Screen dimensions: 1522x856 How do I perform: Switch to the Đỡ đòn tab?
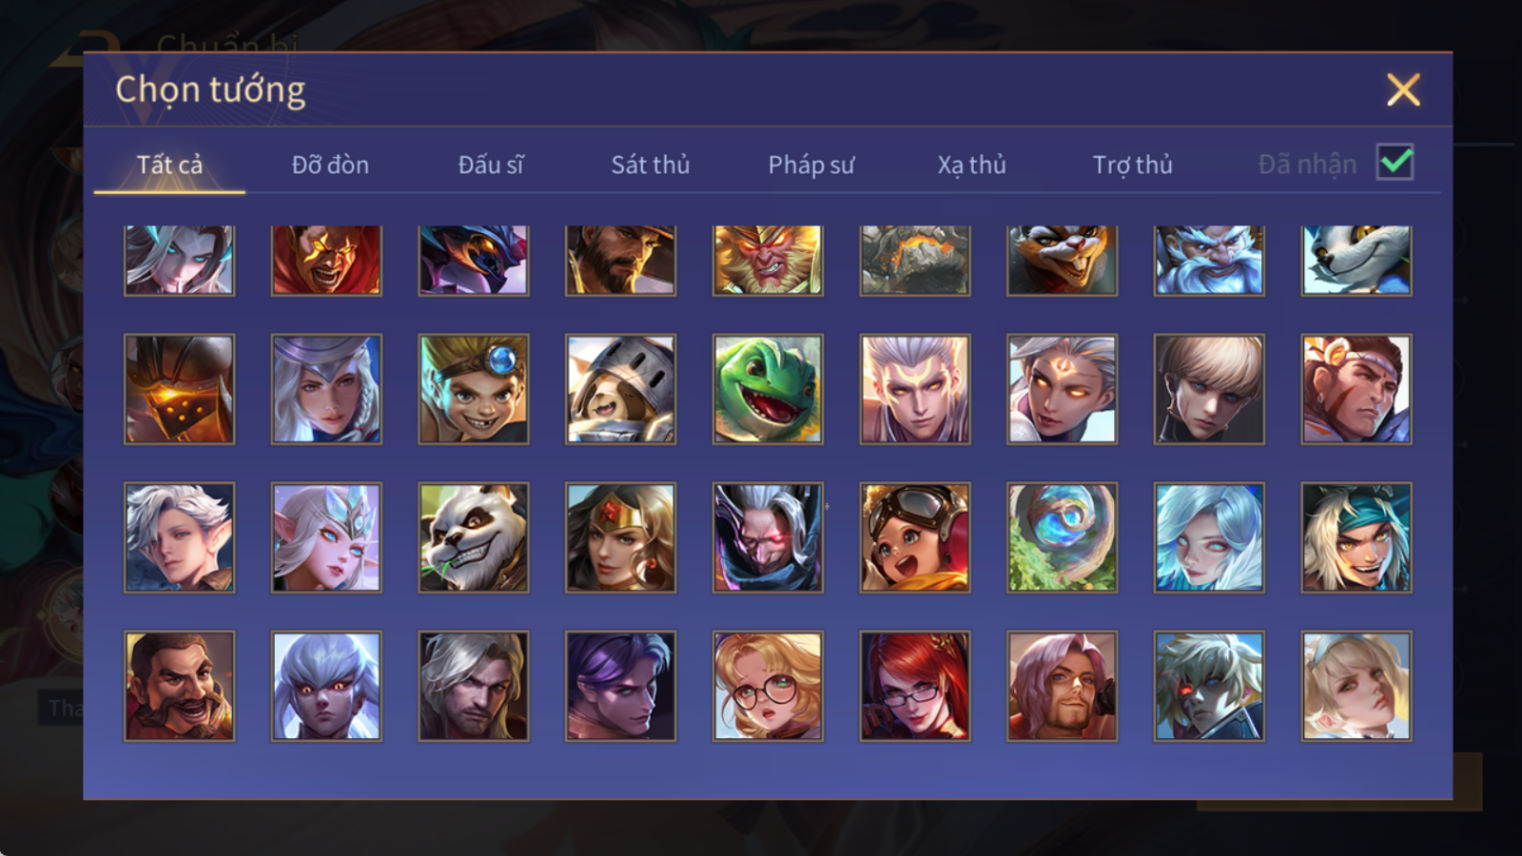330,164
